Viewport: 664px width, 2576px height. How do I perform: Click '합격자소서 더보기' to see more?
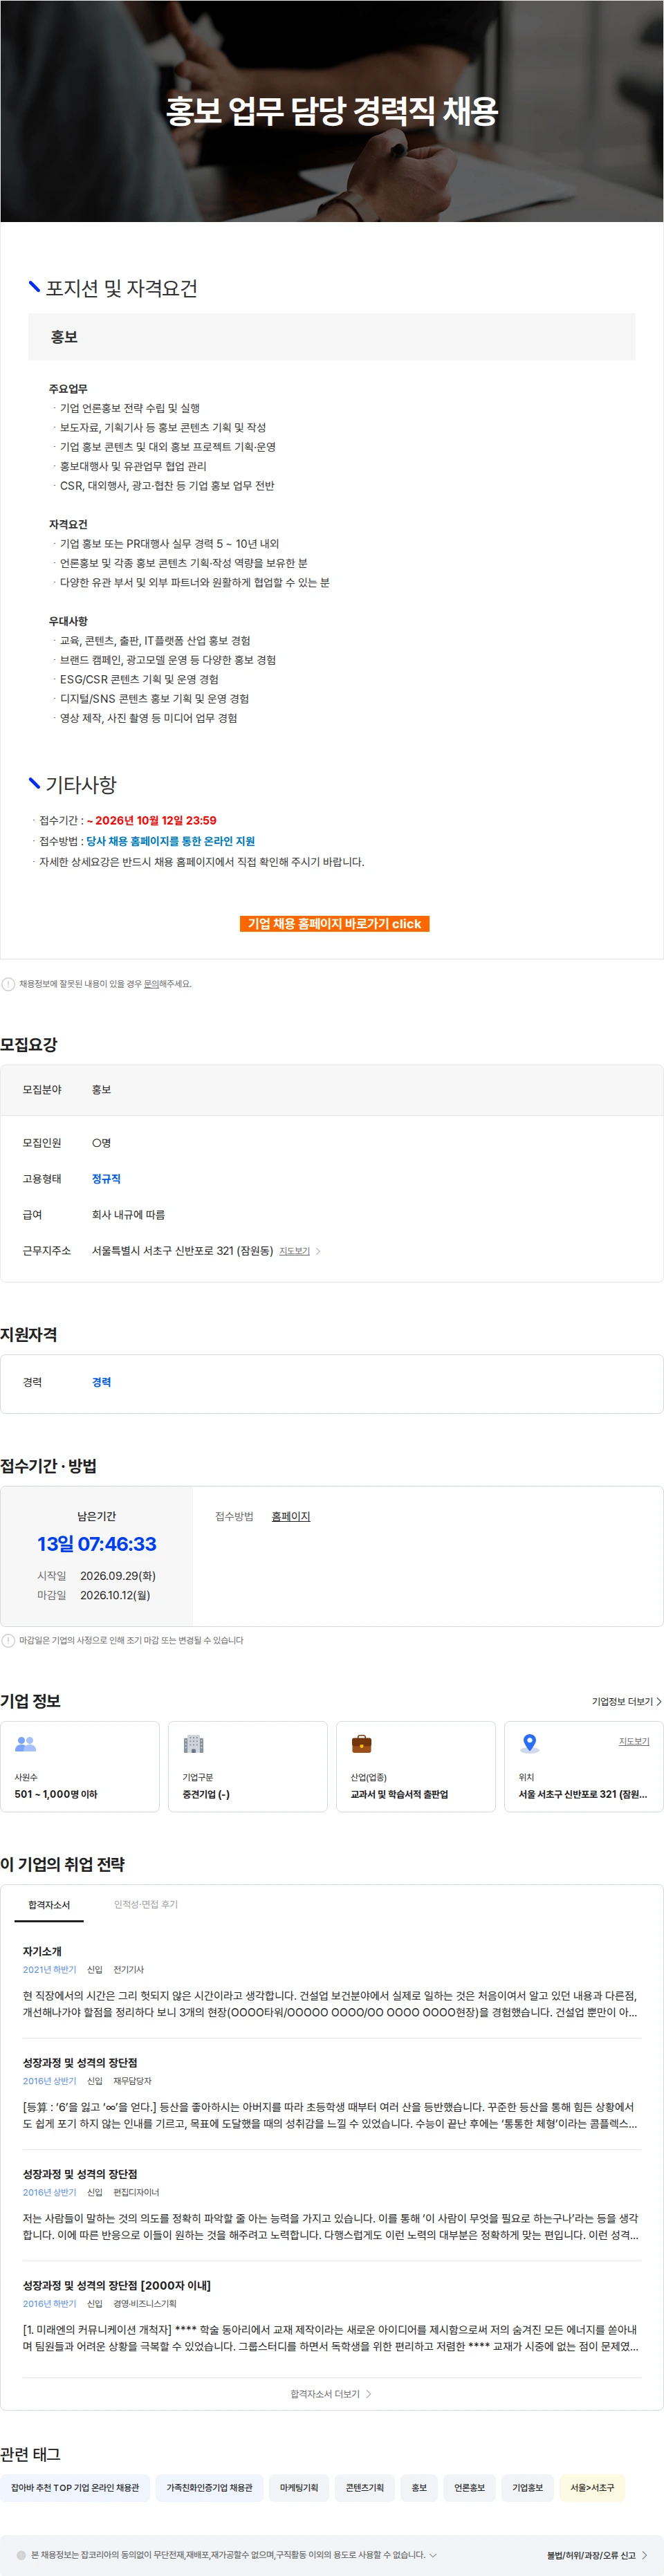pyautogui.click(x=331, y=2394)
